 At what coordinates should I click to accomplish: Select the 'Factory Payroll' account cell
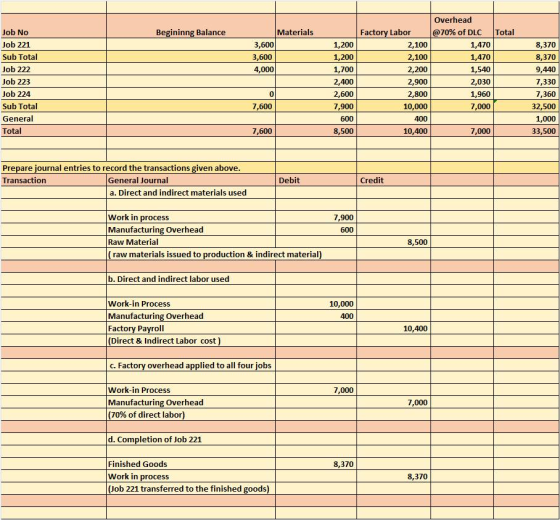[x=191, y=328]
